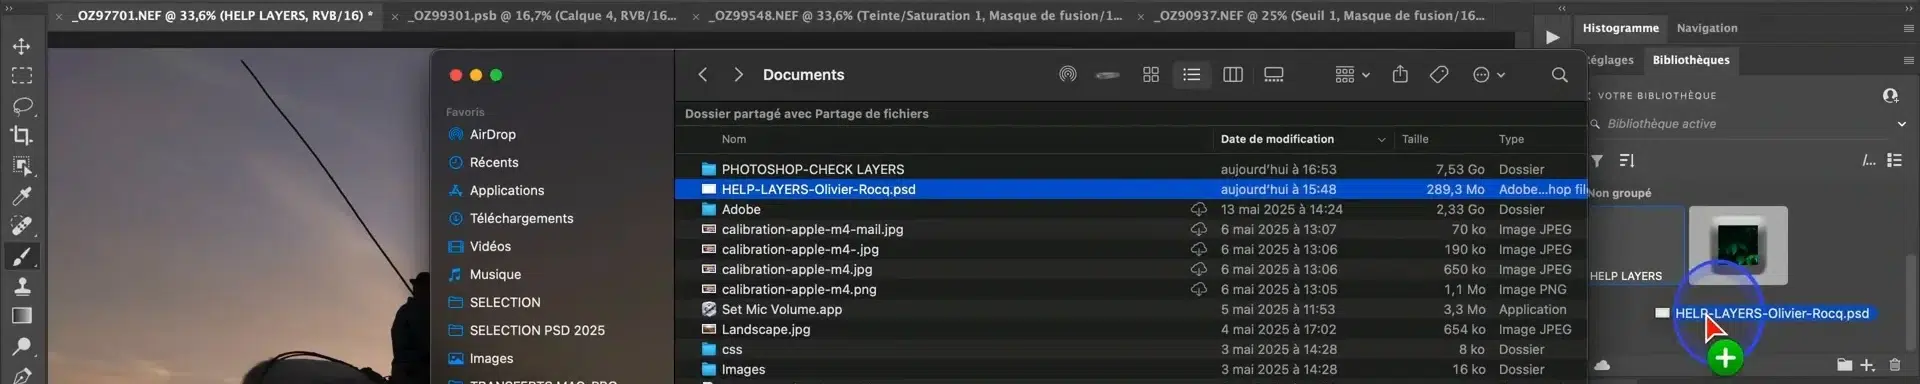The height and width of the screenshot is (384, 1920).
Task: Switch to _OZ99301.psb document tab
Action: pyautogui.click(x=541, y=16)
